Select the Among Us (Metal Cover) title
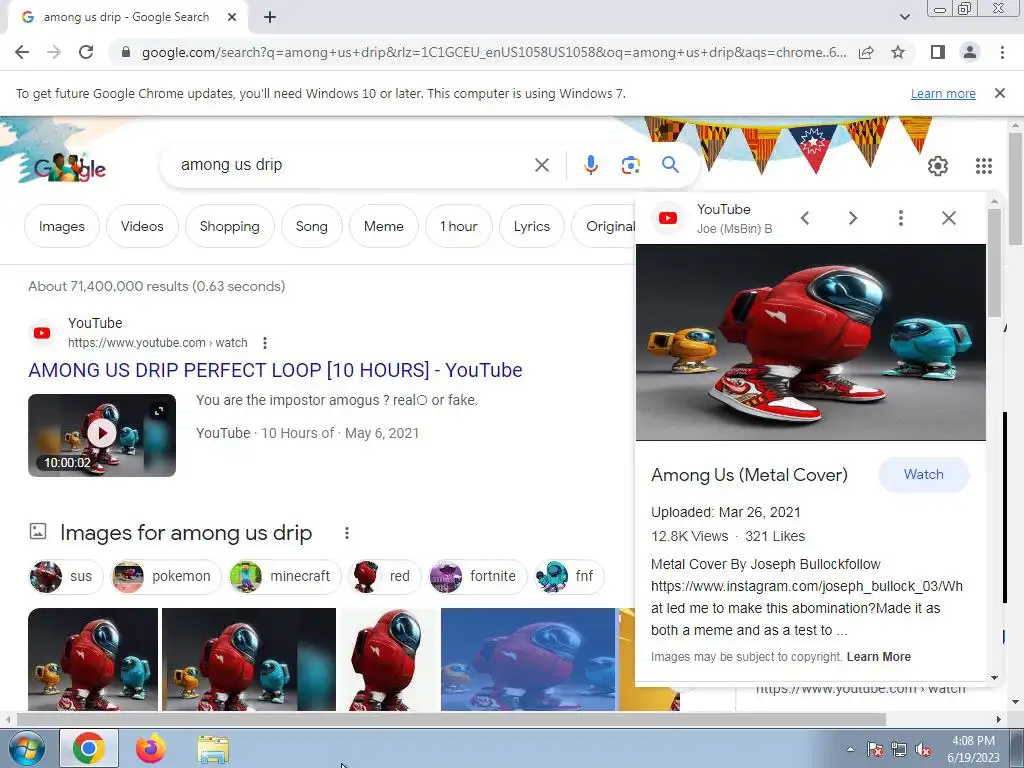1024x768 pixels. pyautogui.click(x=749, y=475)
